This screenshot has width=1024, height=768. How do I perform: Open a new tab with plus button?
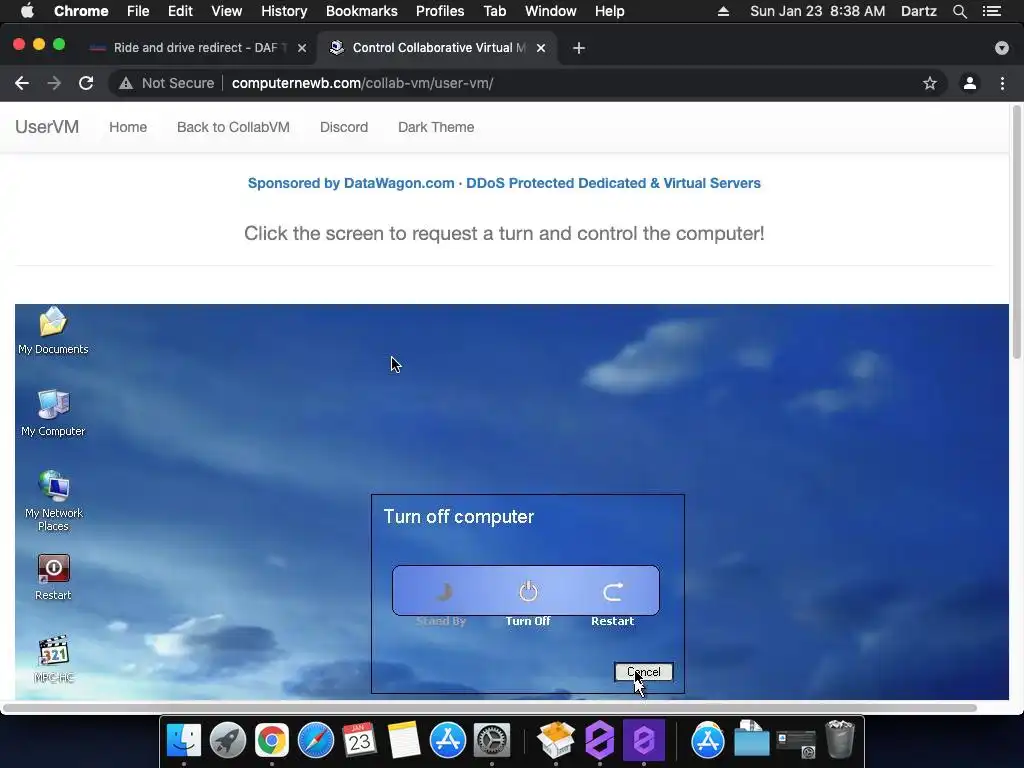[x=579, y=48]
